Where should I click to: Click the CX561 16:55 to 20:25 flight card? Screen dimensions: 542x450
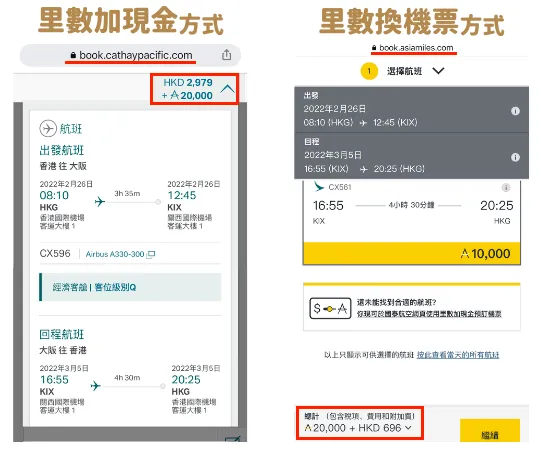coord(412,211)
